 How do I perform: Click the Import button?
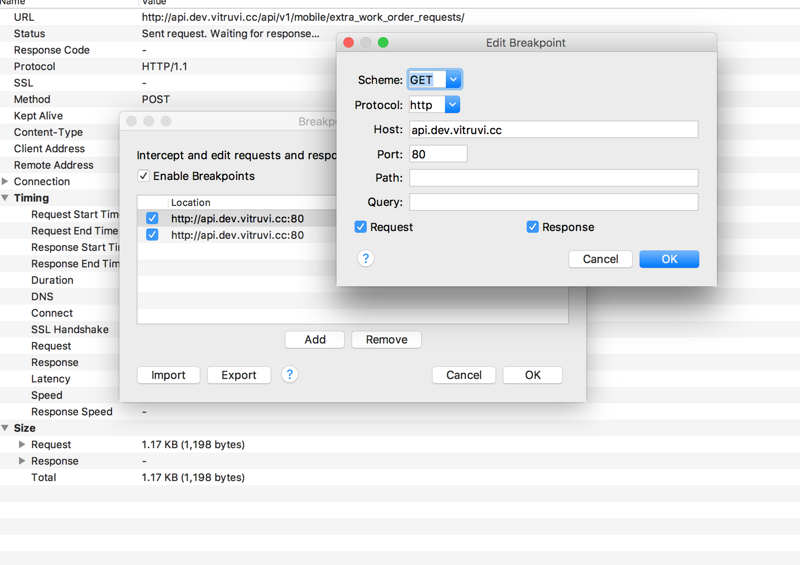168,375
